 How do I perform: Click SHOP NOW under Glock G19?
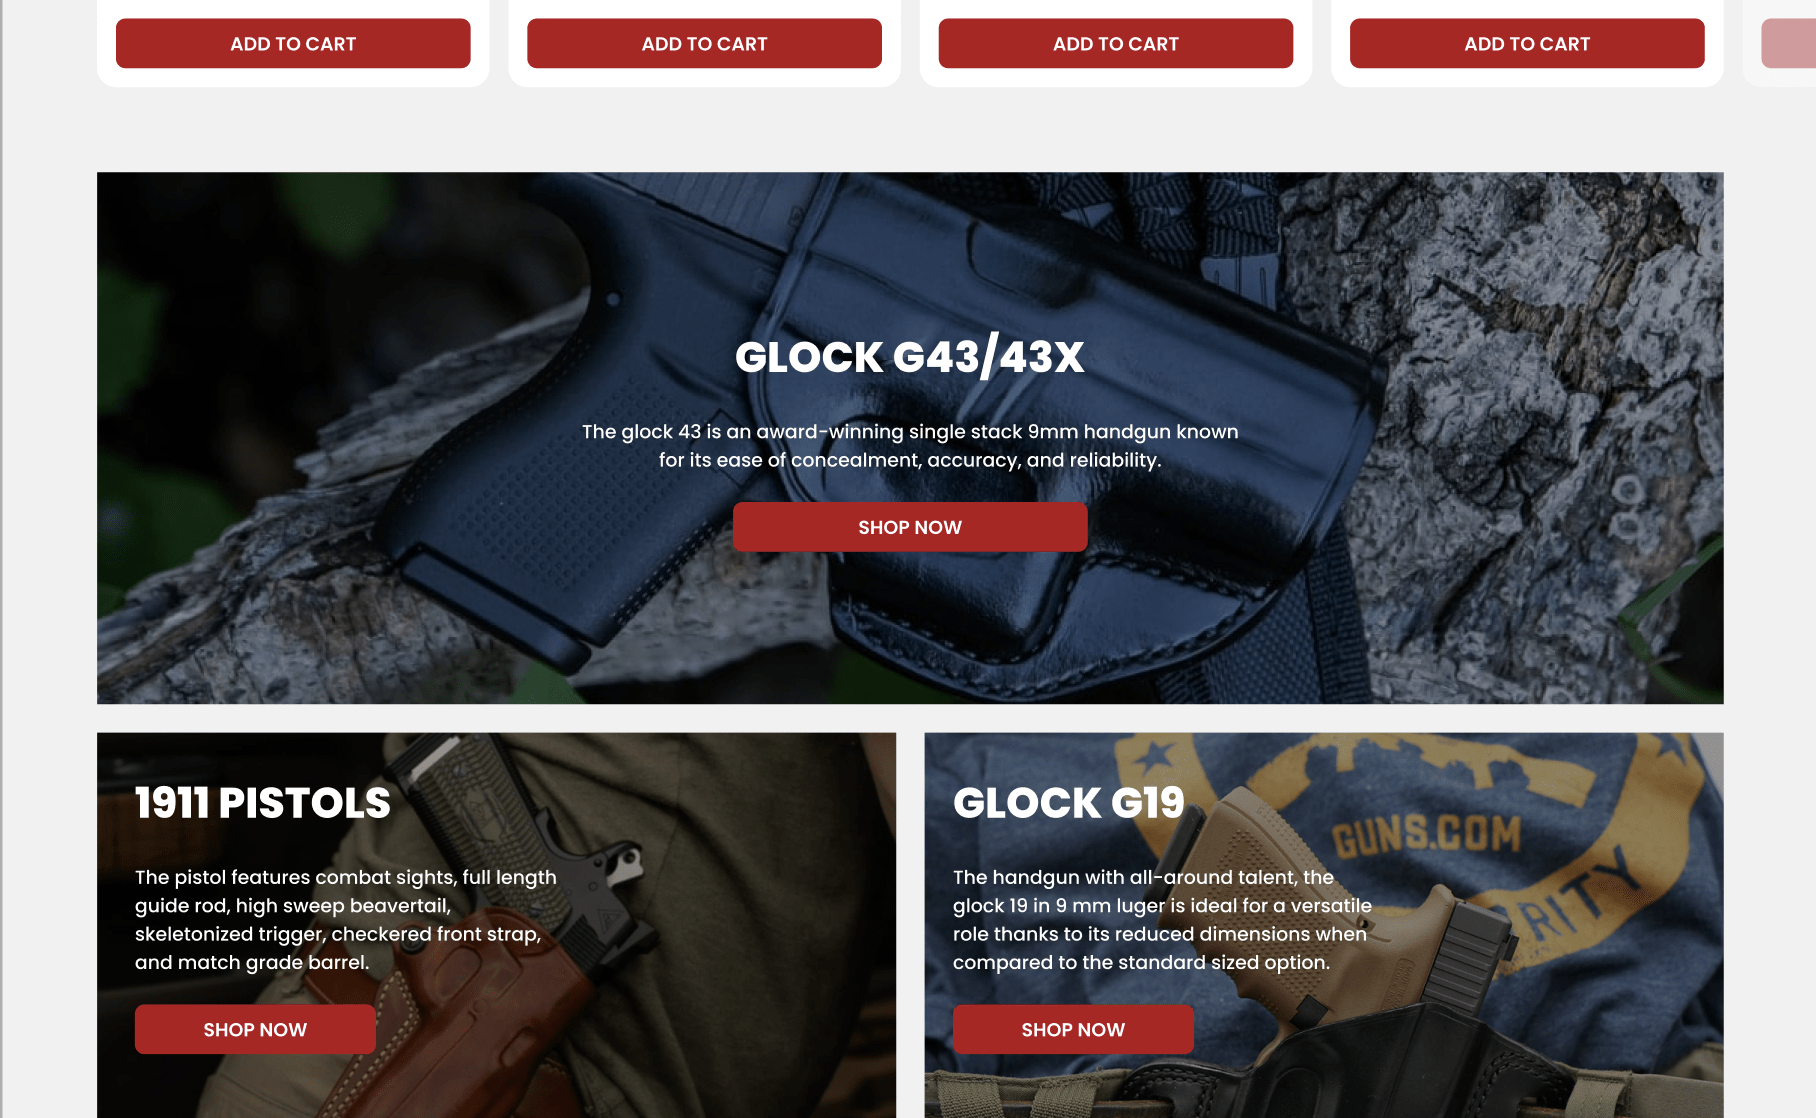coord(1073,1029)
